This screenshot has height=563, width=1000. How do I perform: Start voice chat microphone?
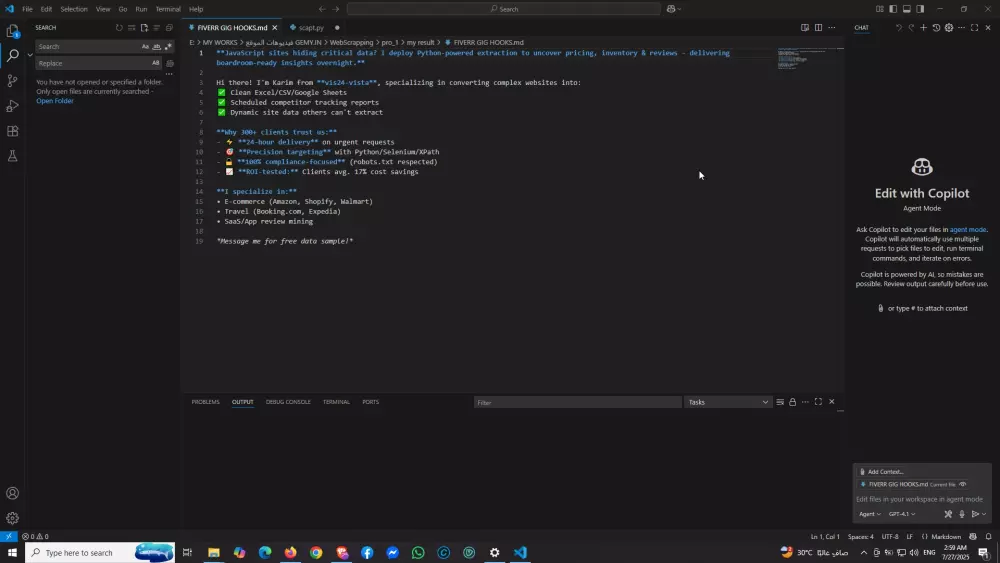click(962, 514)
